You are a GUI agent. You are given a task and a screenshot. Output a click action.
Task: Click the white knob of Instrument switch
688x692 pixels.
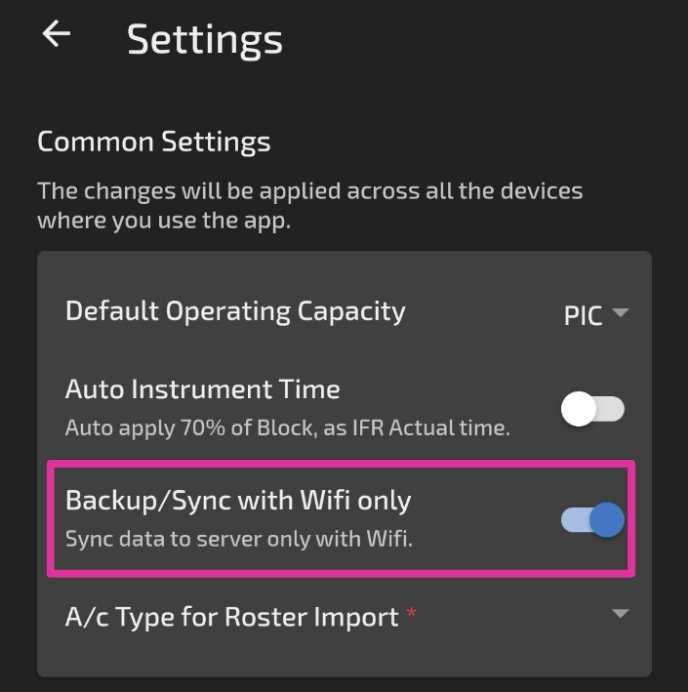(x=579, y=409)
